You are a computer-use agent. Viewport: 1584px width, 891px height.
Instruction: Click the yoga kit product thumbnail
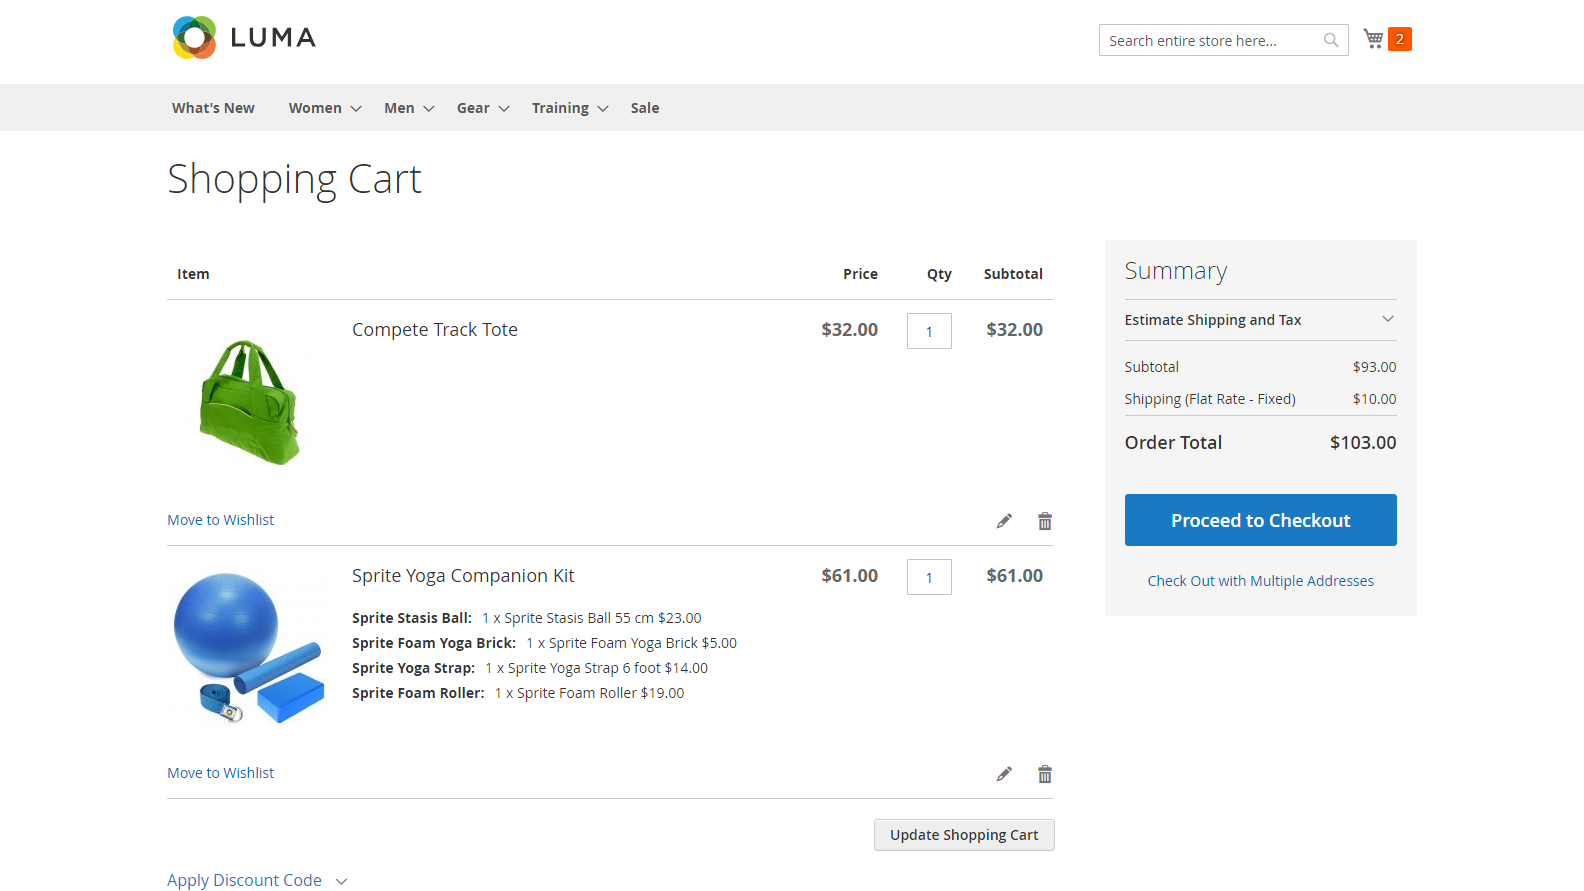(x=249, y=647)
